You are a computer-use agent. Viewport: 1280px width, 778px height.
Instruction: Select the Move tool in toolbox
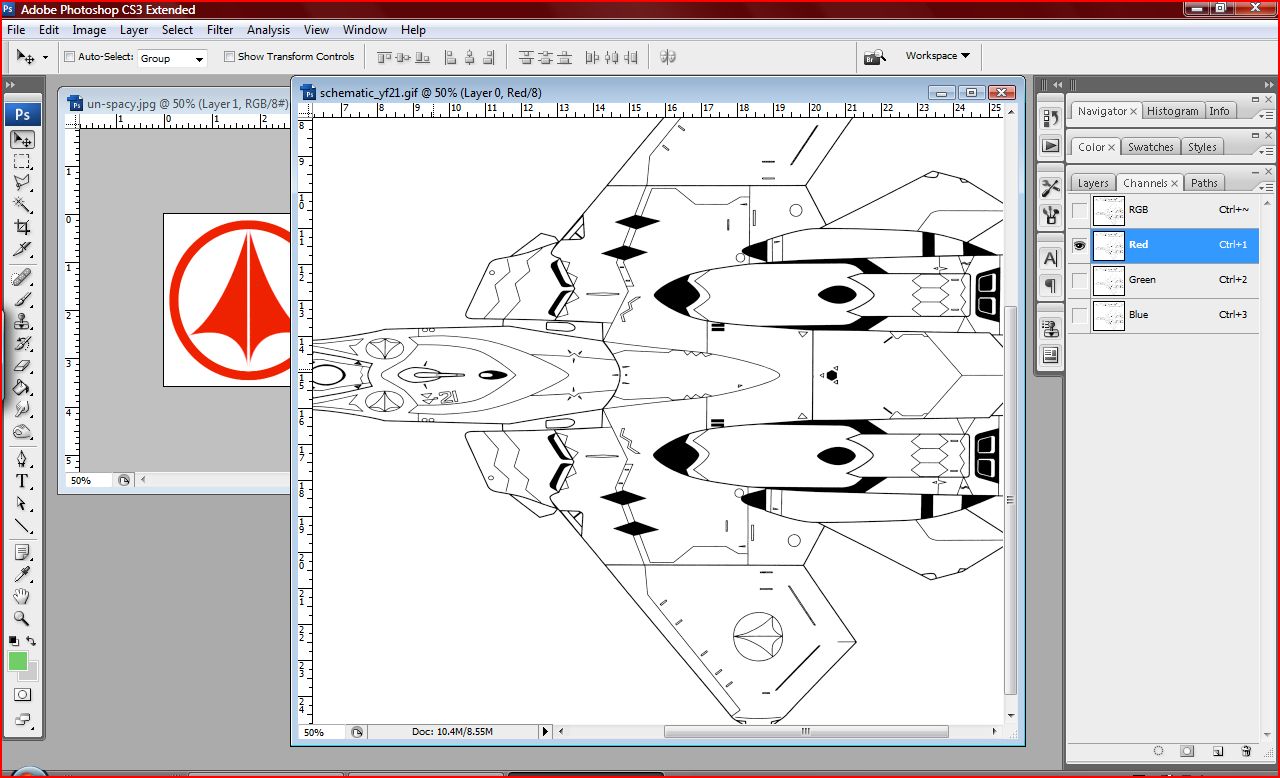pyautogui.click(x=22, y=139)
